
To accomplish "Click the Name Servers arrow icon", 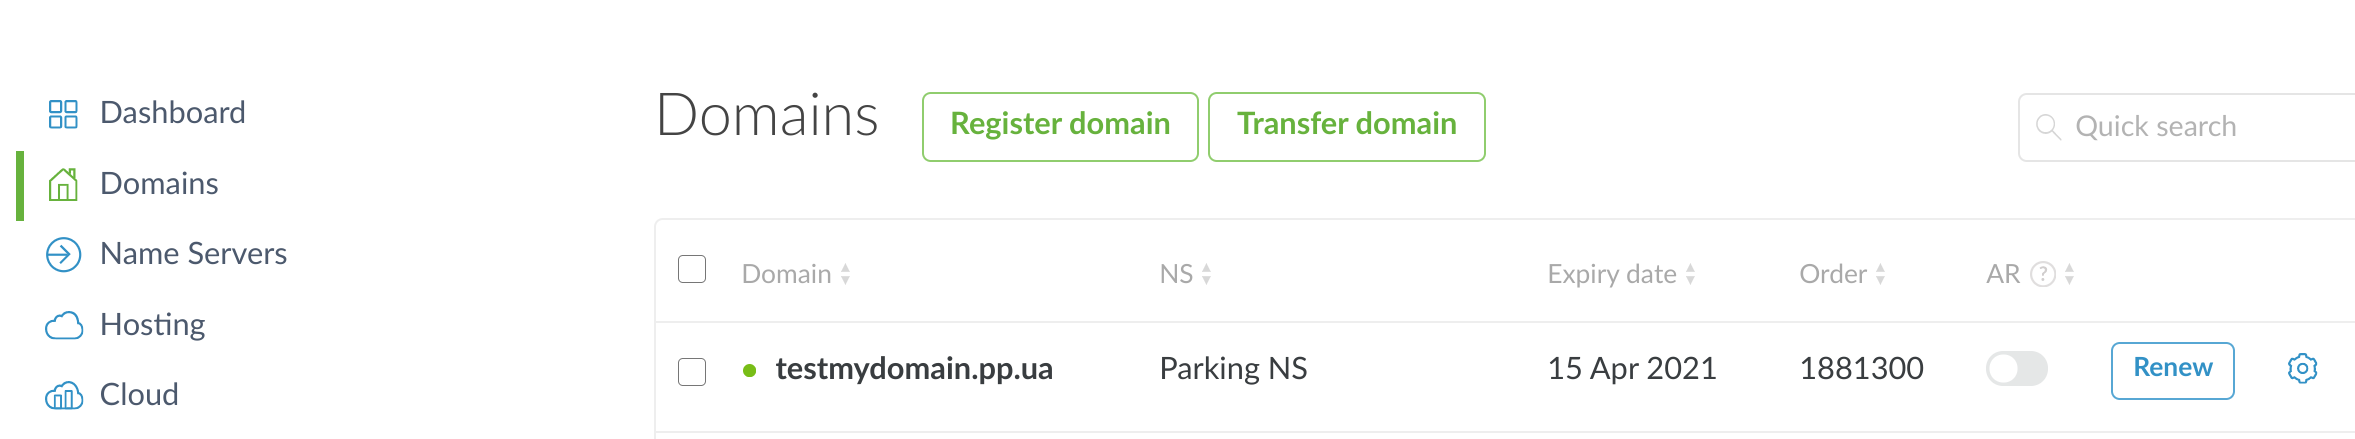I will coord(63,255).
